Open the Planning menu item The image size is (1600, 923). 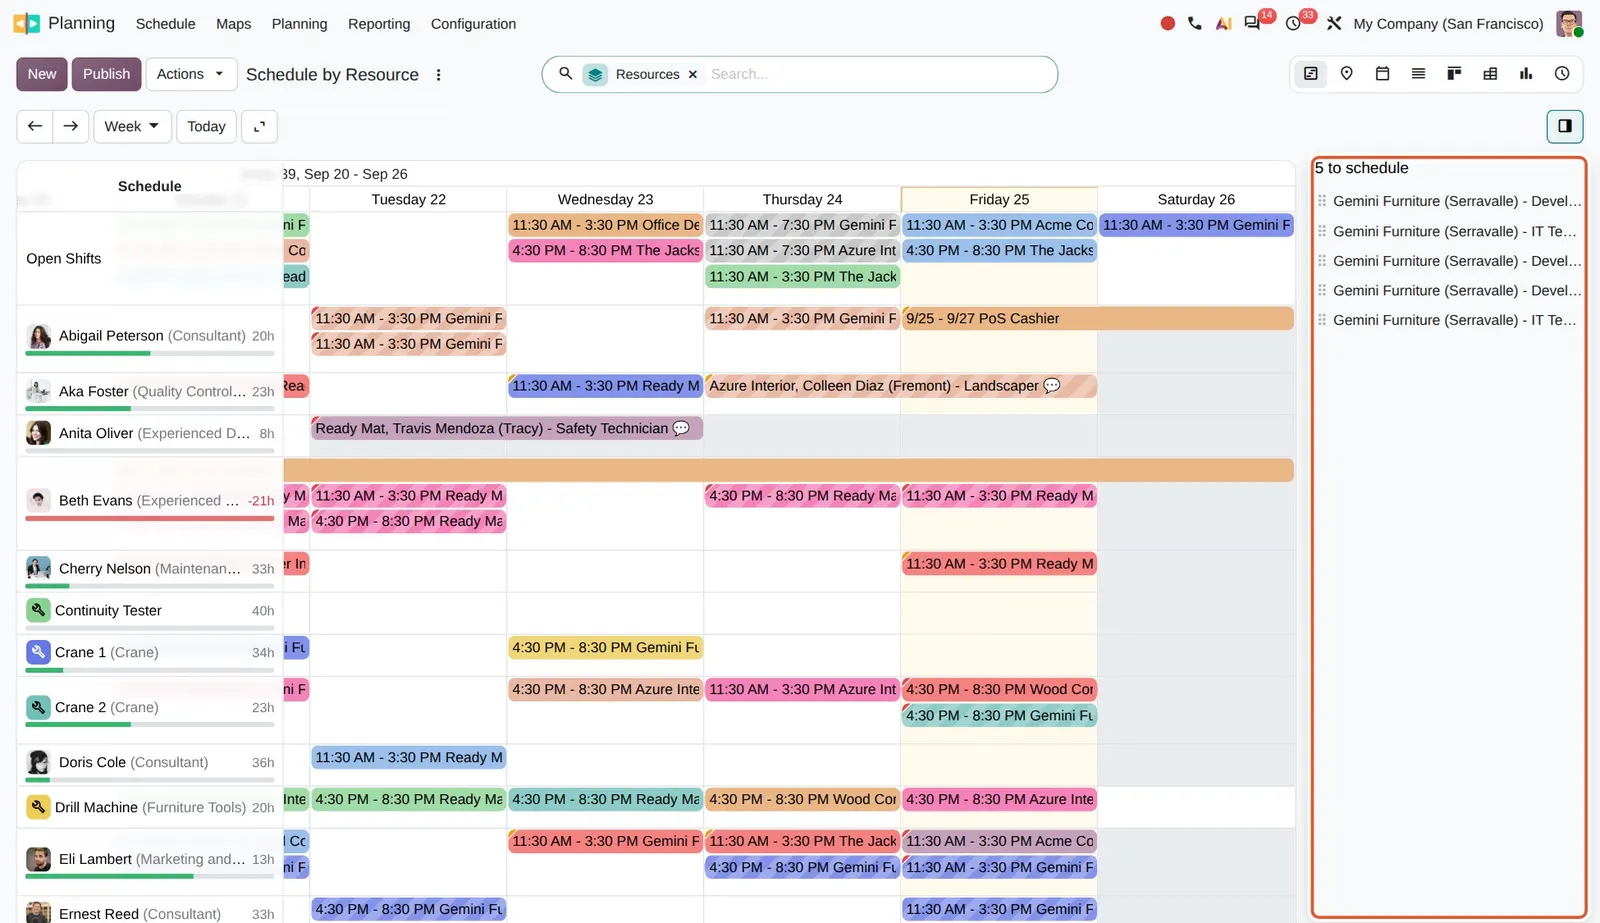click(299, 24)
